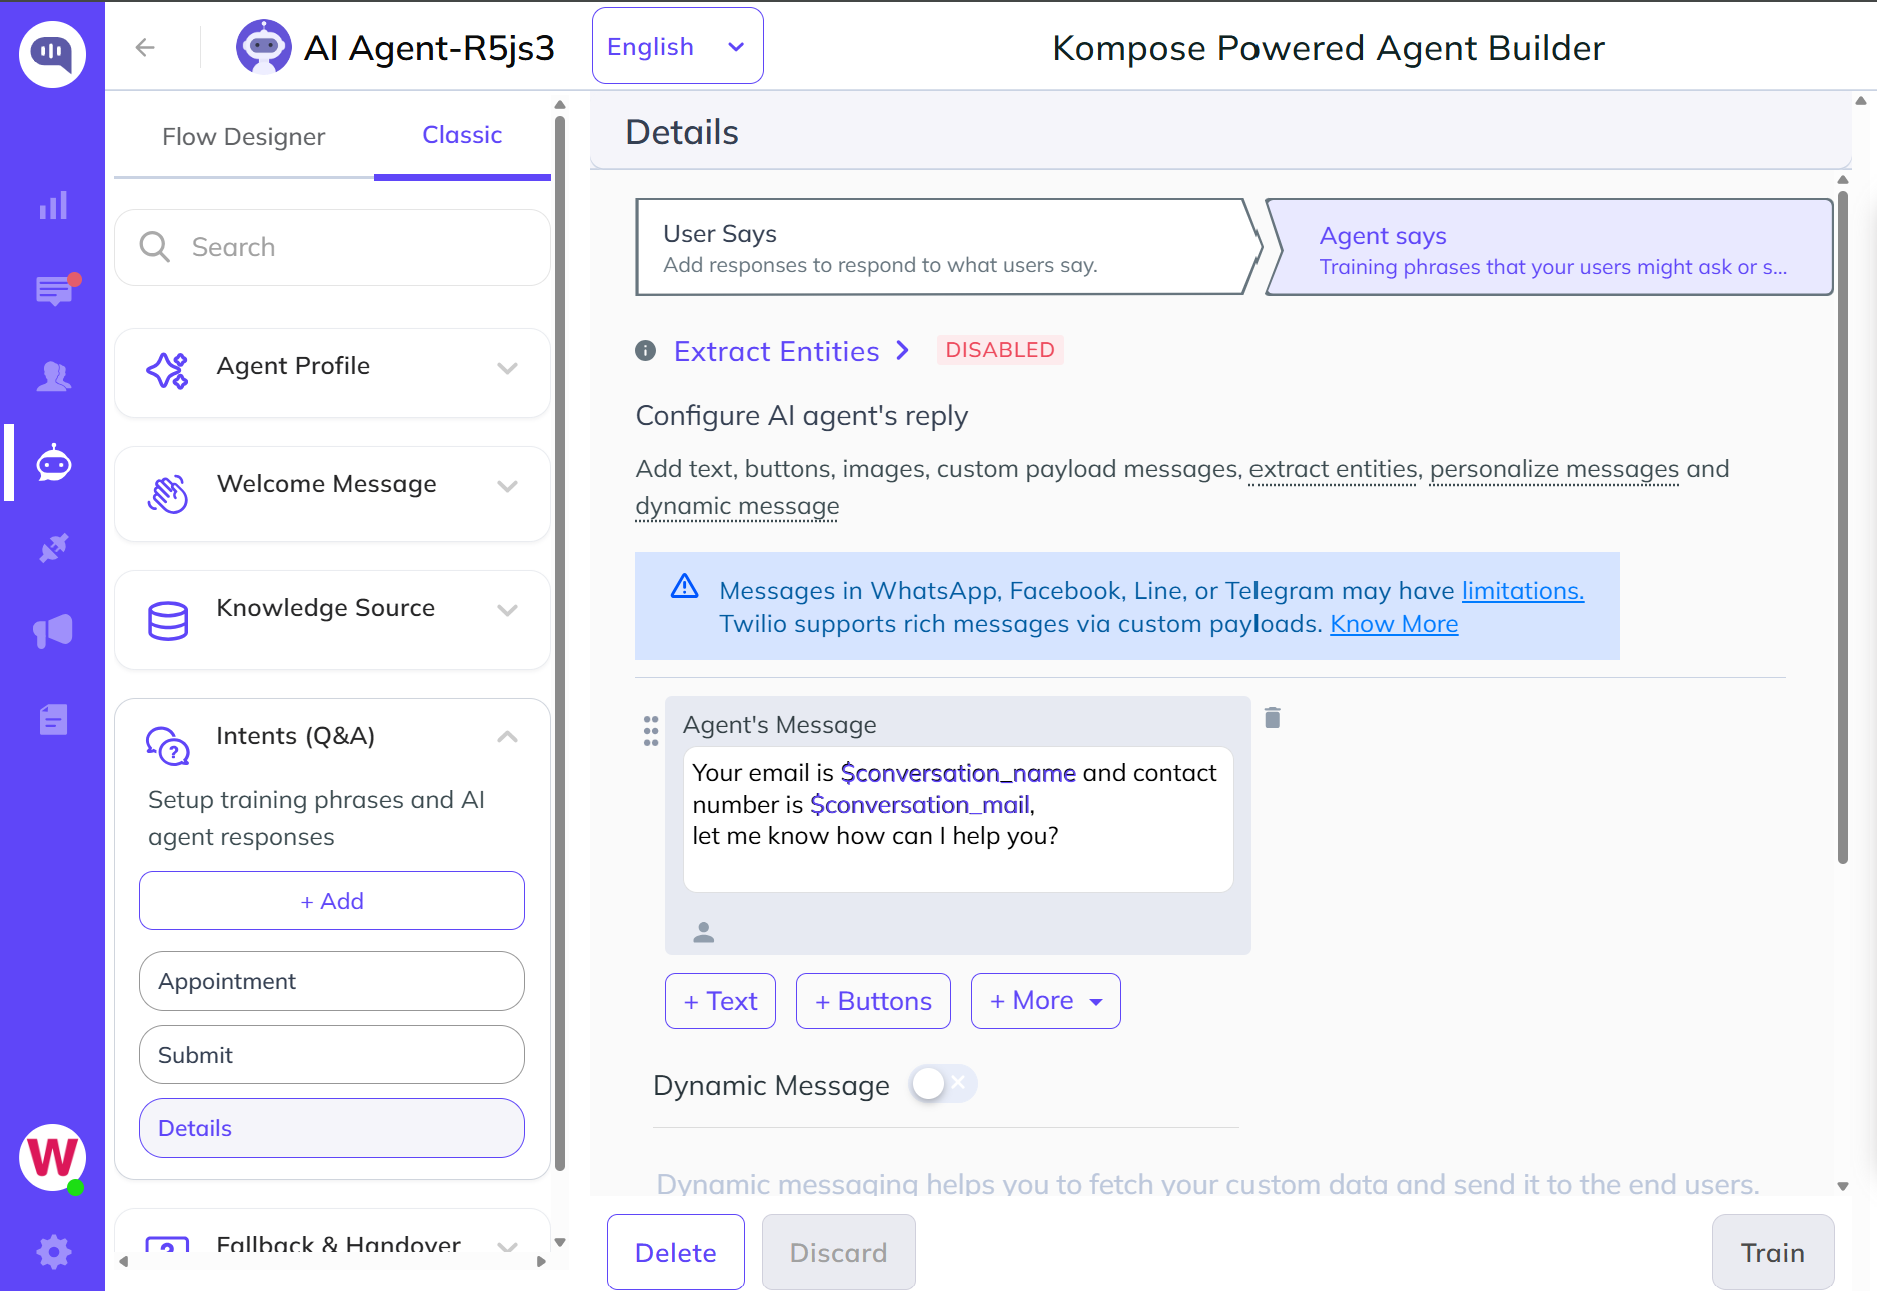
Task: Click the warning triangle icon in notice
Action: click(684, 586)
